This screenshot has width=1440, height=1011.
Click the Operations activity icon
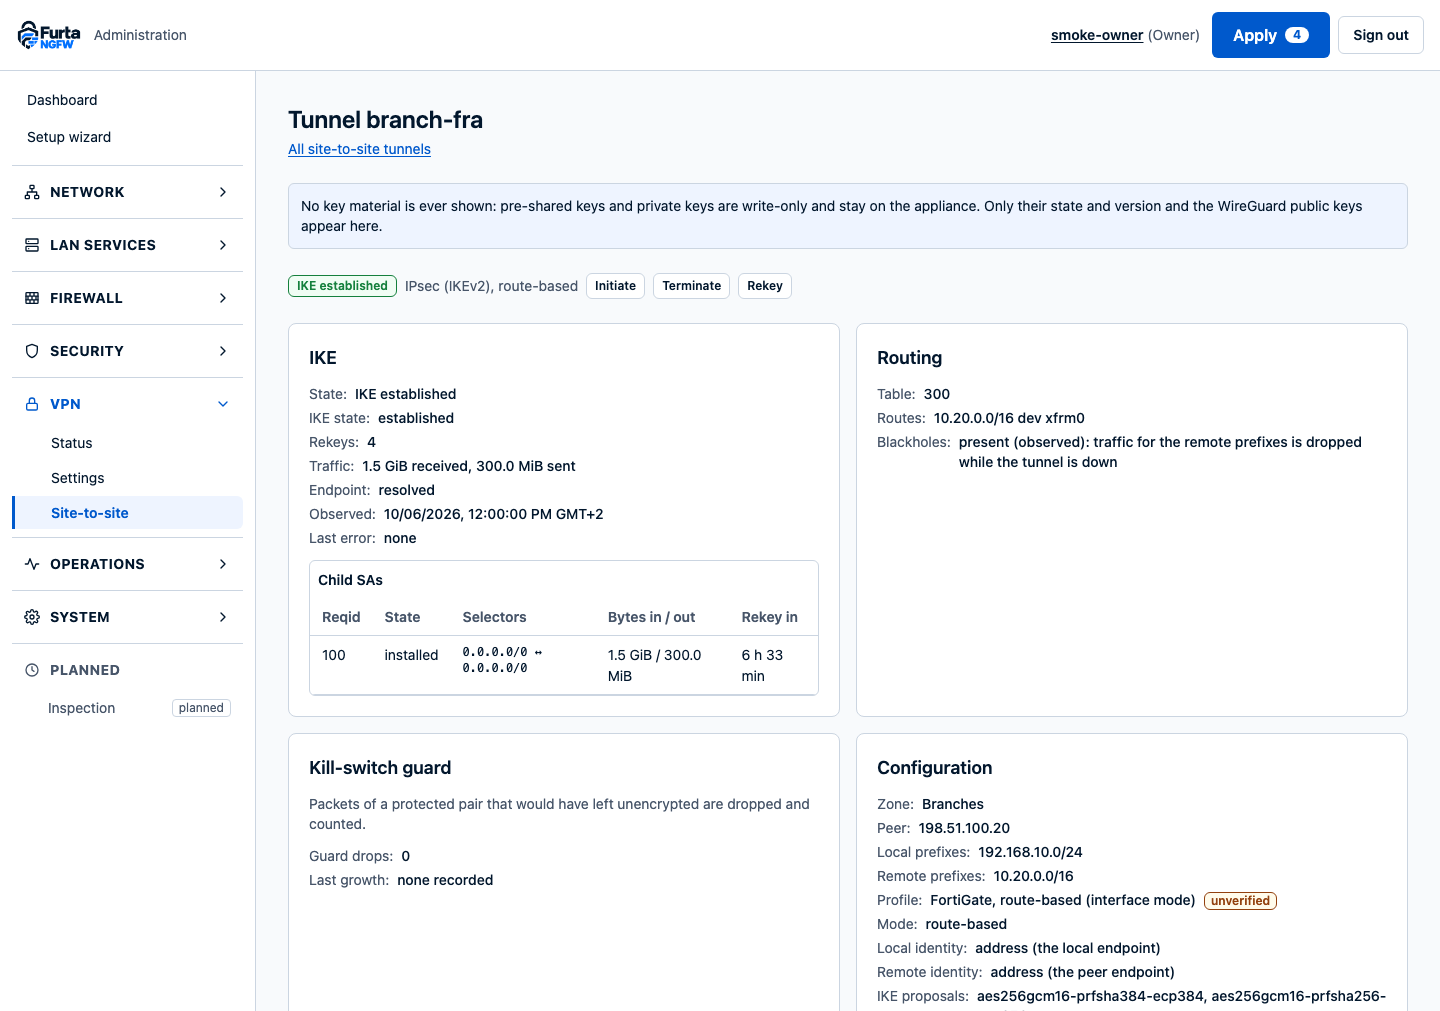[32, 564]
